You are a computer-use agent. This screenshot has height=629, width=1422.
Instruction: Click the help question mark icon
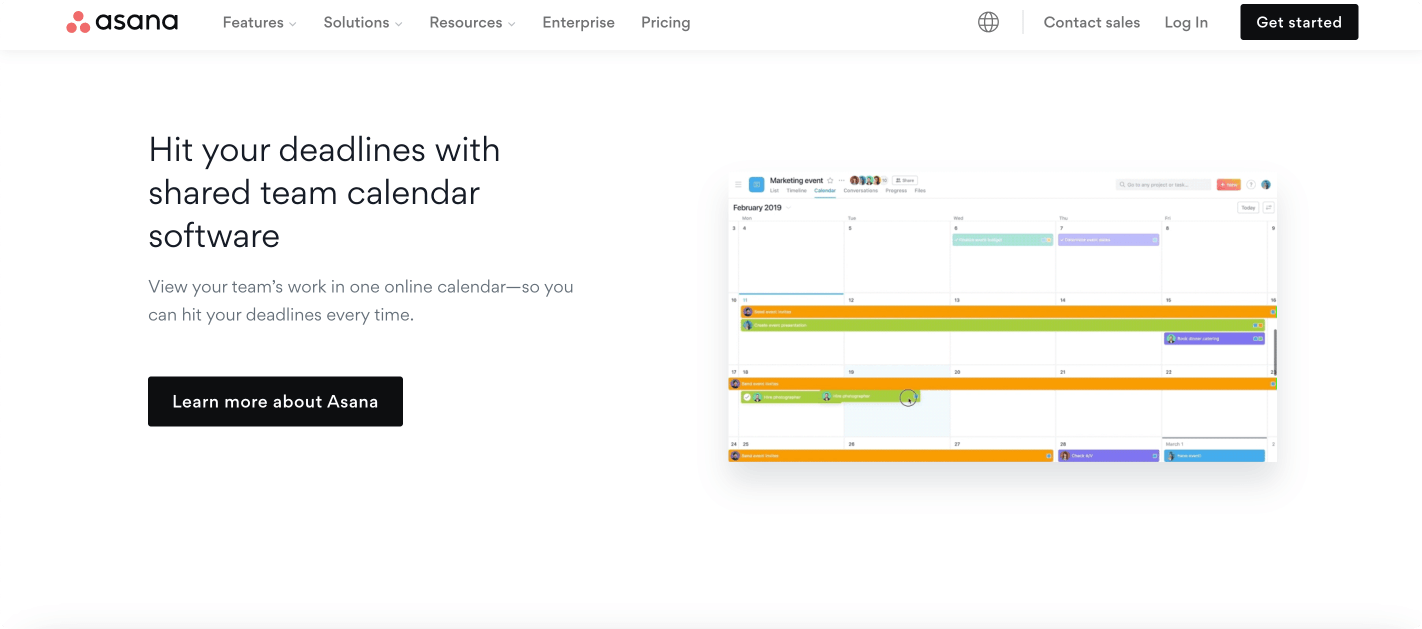click(x=1251, y=185)
